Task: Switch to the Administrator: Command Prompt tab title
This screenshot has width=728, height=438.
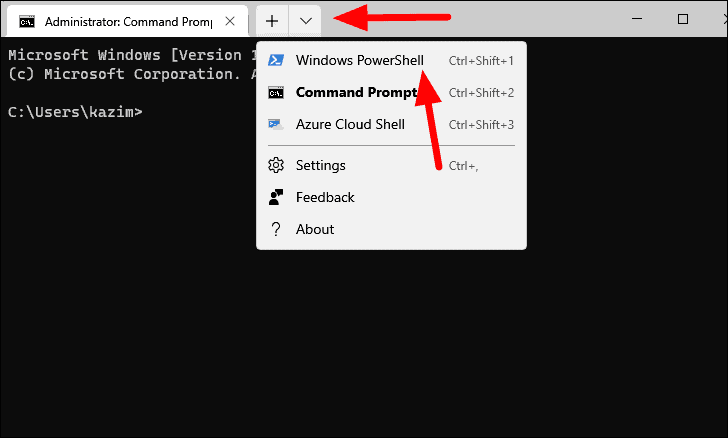Action: pyautogui.click(x=129, y=22)
